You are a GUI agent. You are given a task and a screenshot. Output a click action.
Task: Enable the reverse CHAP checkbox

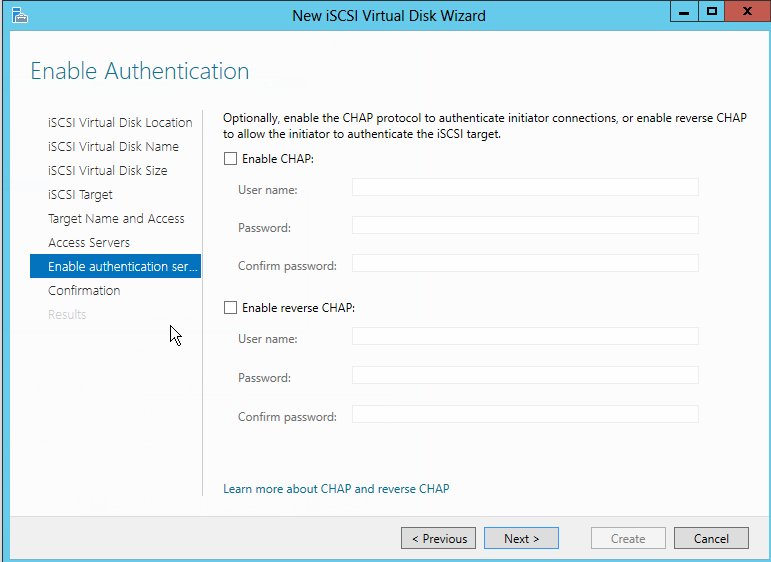(231, 308)
